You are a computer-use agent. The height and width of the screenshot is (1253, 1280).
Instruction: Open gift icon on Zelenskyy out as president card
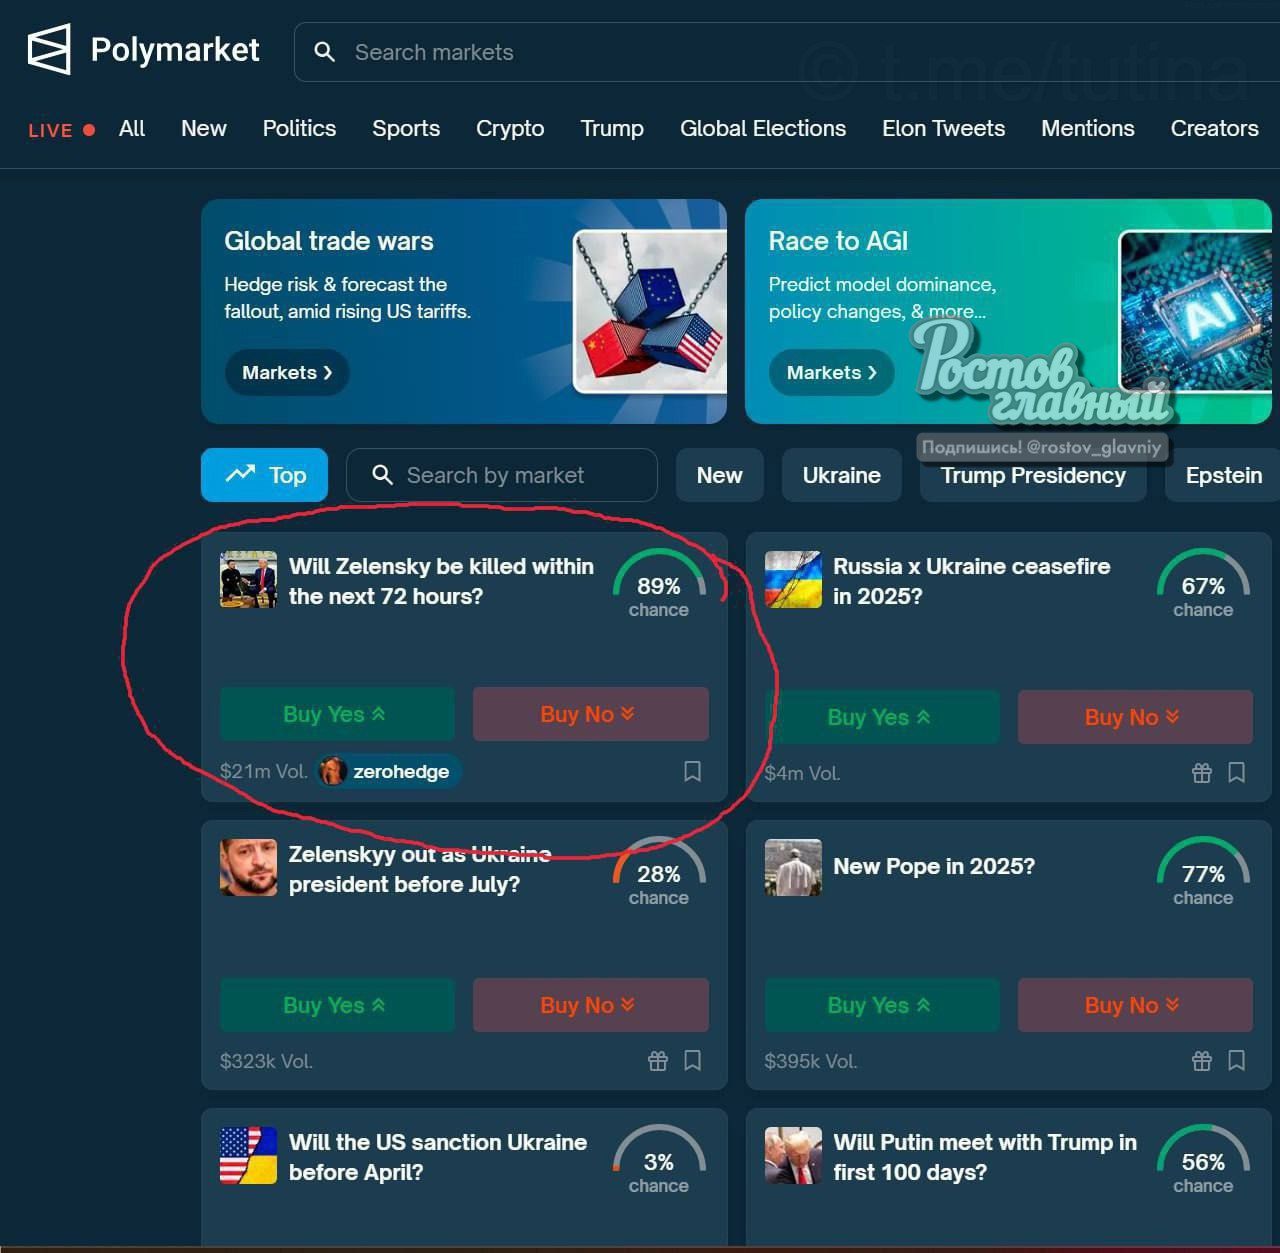(x=657, y=1061)
